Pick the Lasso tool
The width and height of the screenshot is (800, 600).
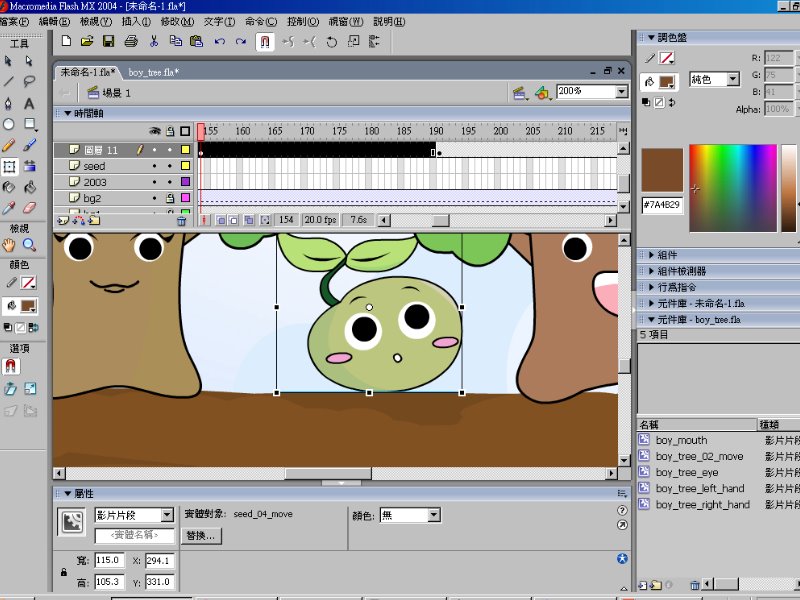tap(29, 81)
